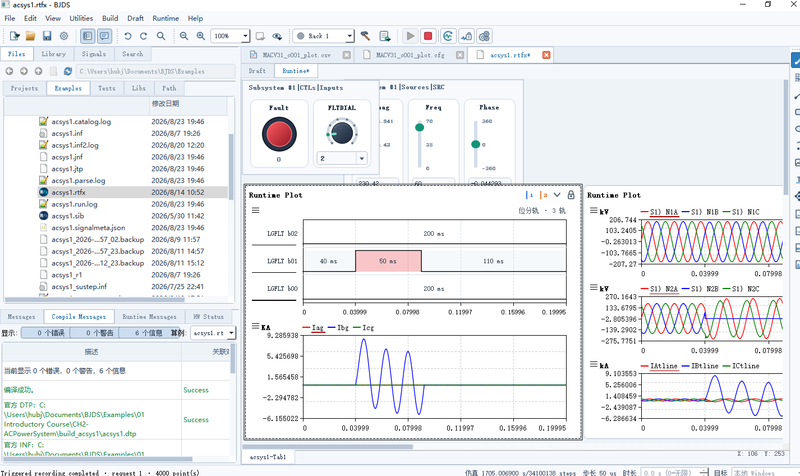Open the Search tab
The image size is (800, 476).
[x=133, y=54]
